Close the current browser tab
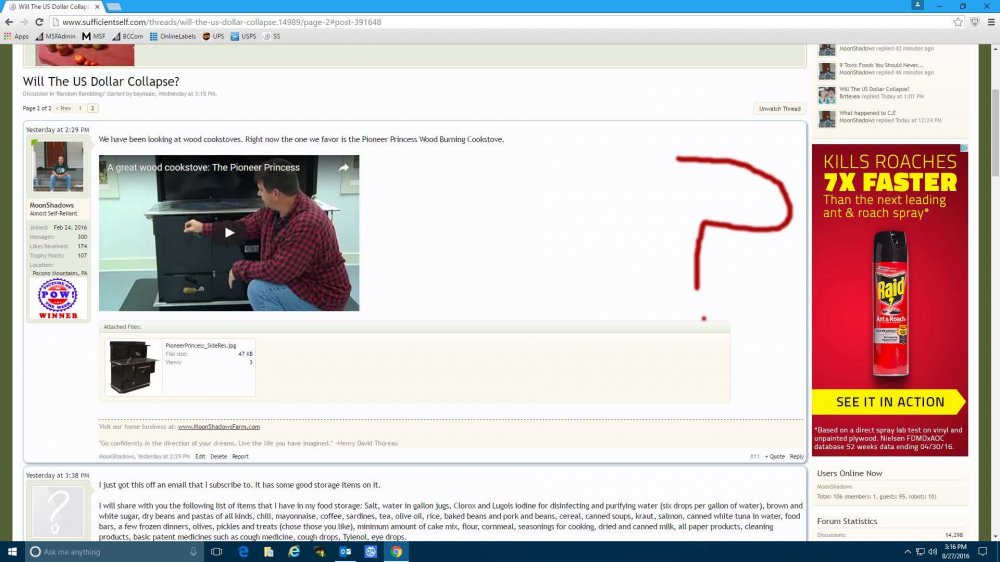This screenshot has width=1000, height=562. [x=97, y=6]
